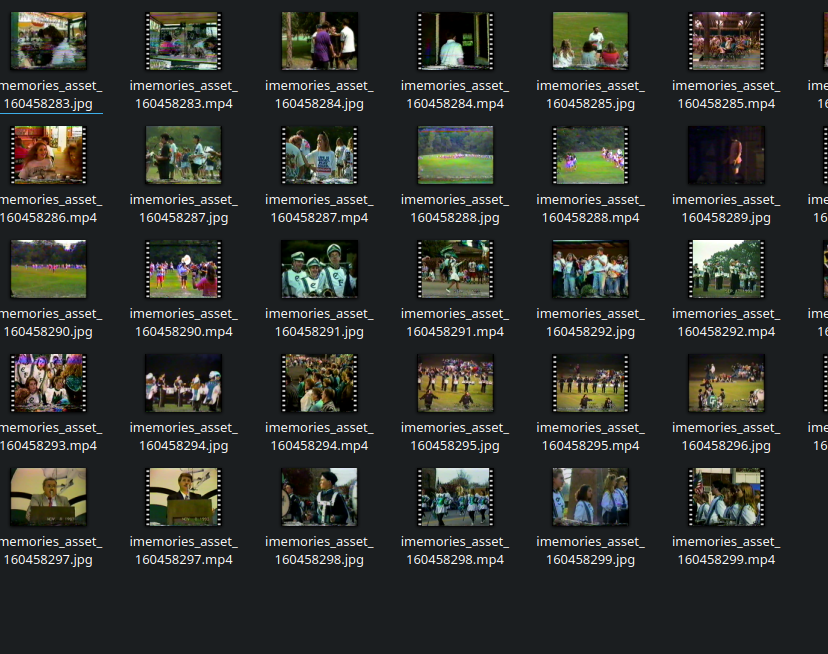Click the imemories_asset_160458289.jpg dark thumbnail
This screenshot has width=828, height=654.
[726, 155]
